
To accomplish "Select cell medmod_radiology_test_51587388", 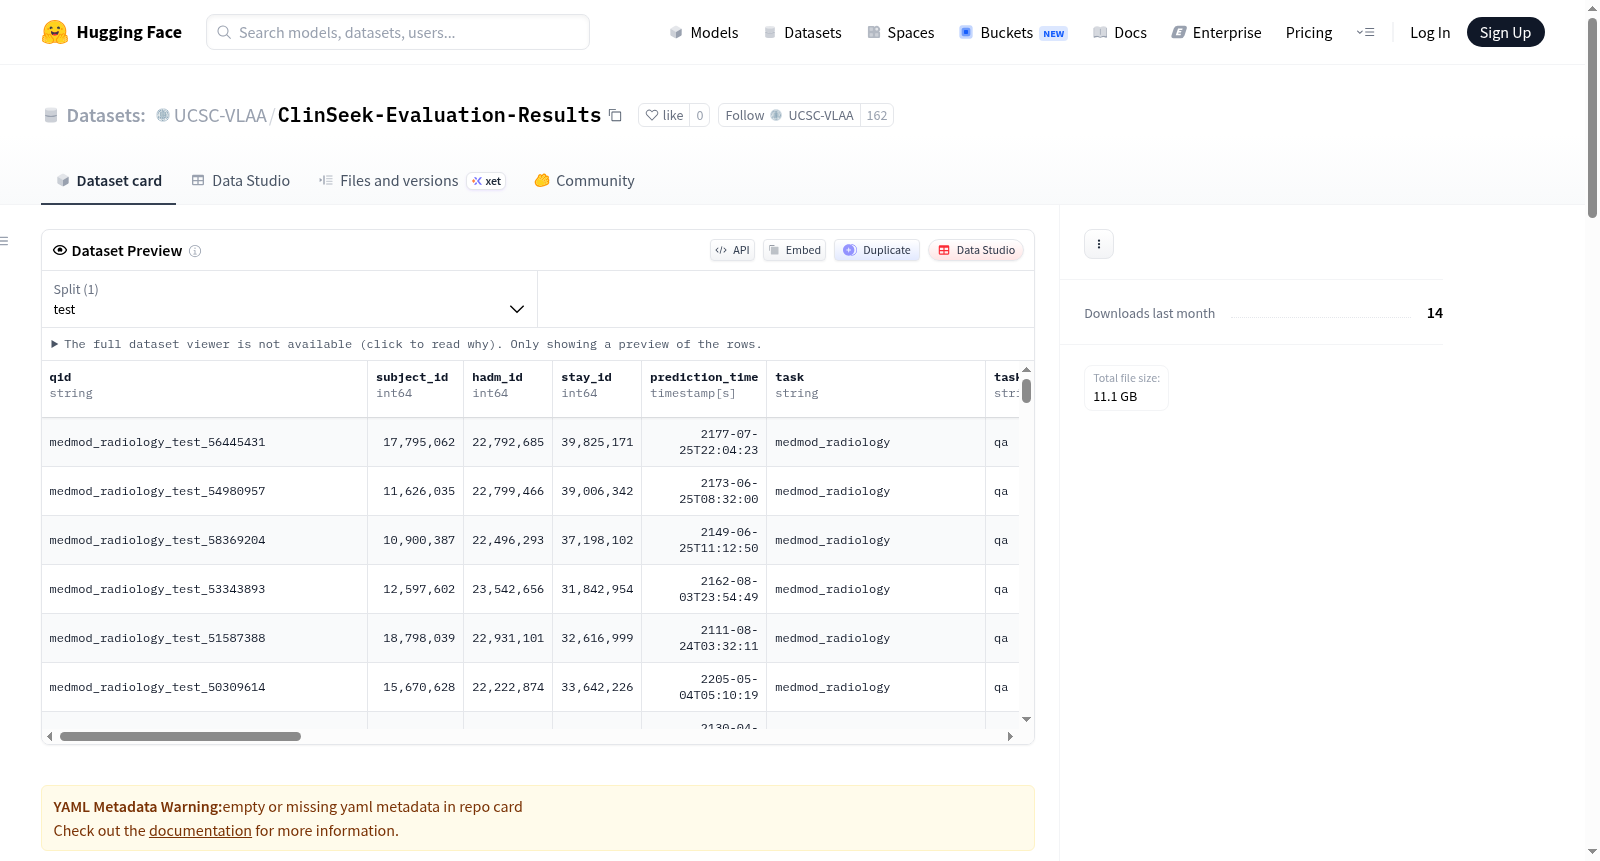I will [x=204, y=638].
